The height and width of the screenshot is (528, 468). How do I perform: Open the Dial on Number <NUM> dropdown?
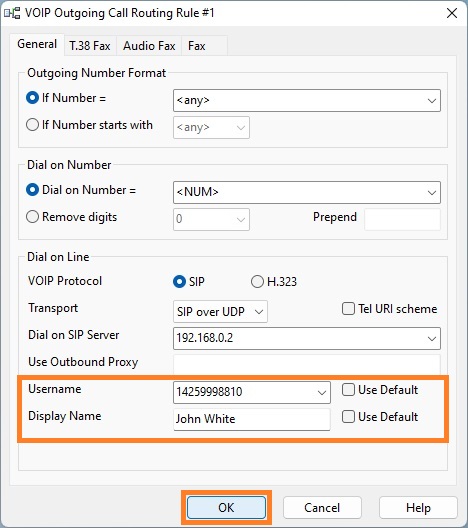pyautogui.click(x=432, y=193)
